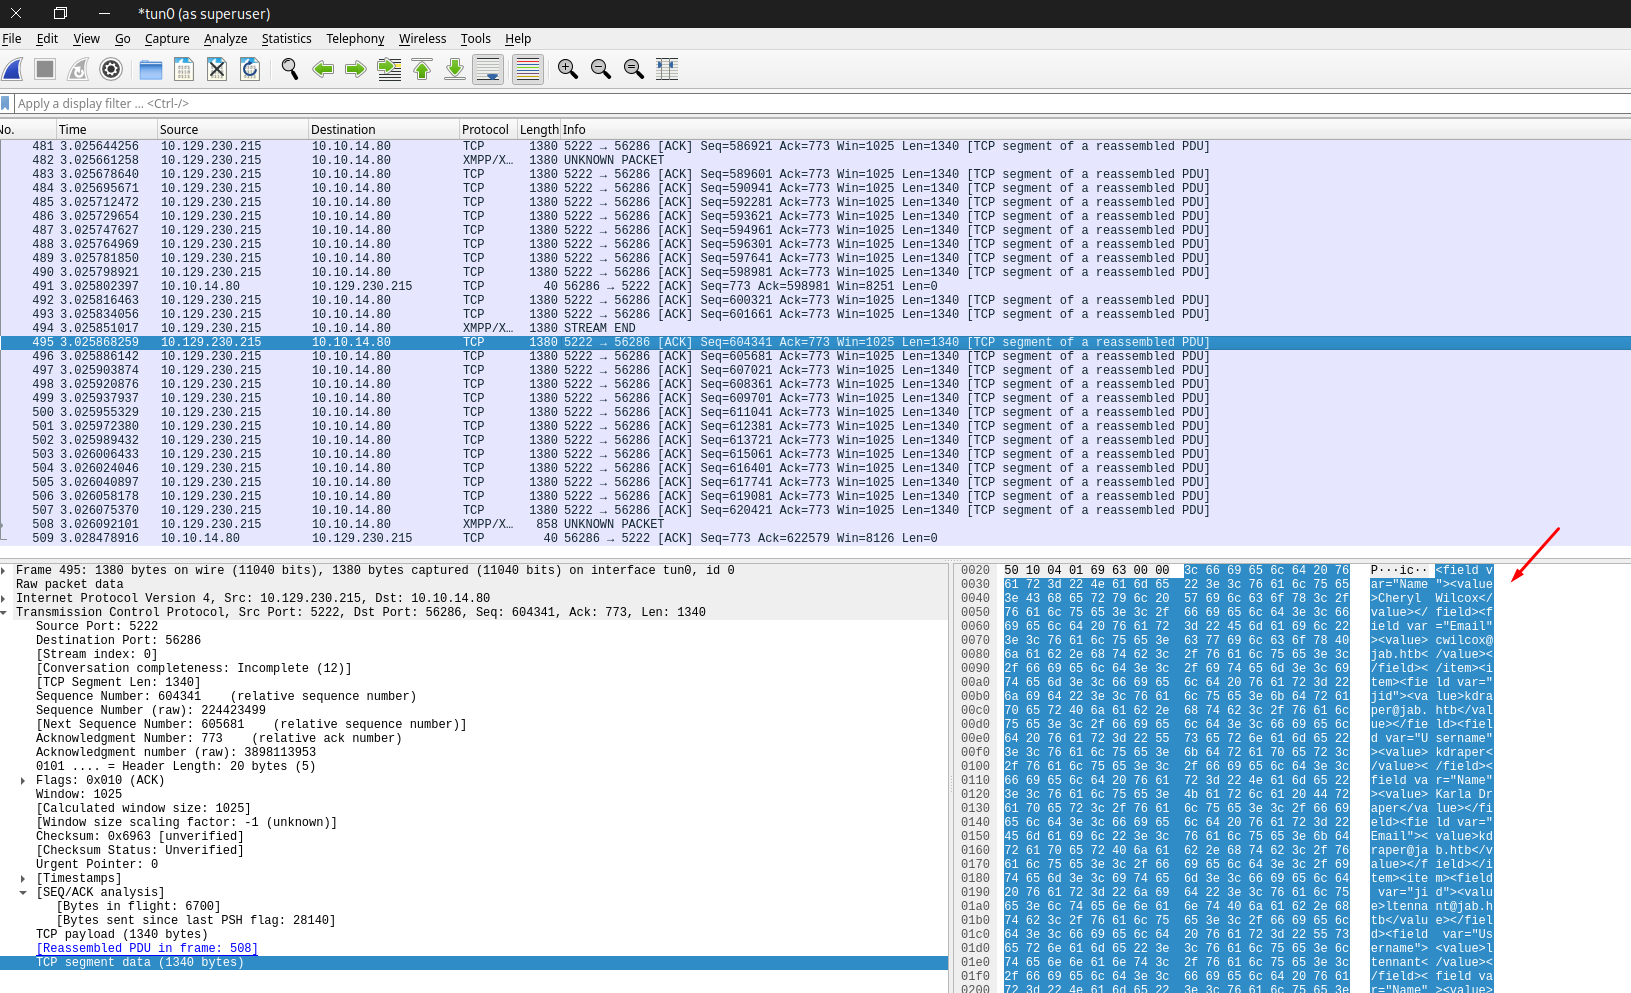The image size is (1631, 993).
Task: Save this capture file
Action: point(184,69)
